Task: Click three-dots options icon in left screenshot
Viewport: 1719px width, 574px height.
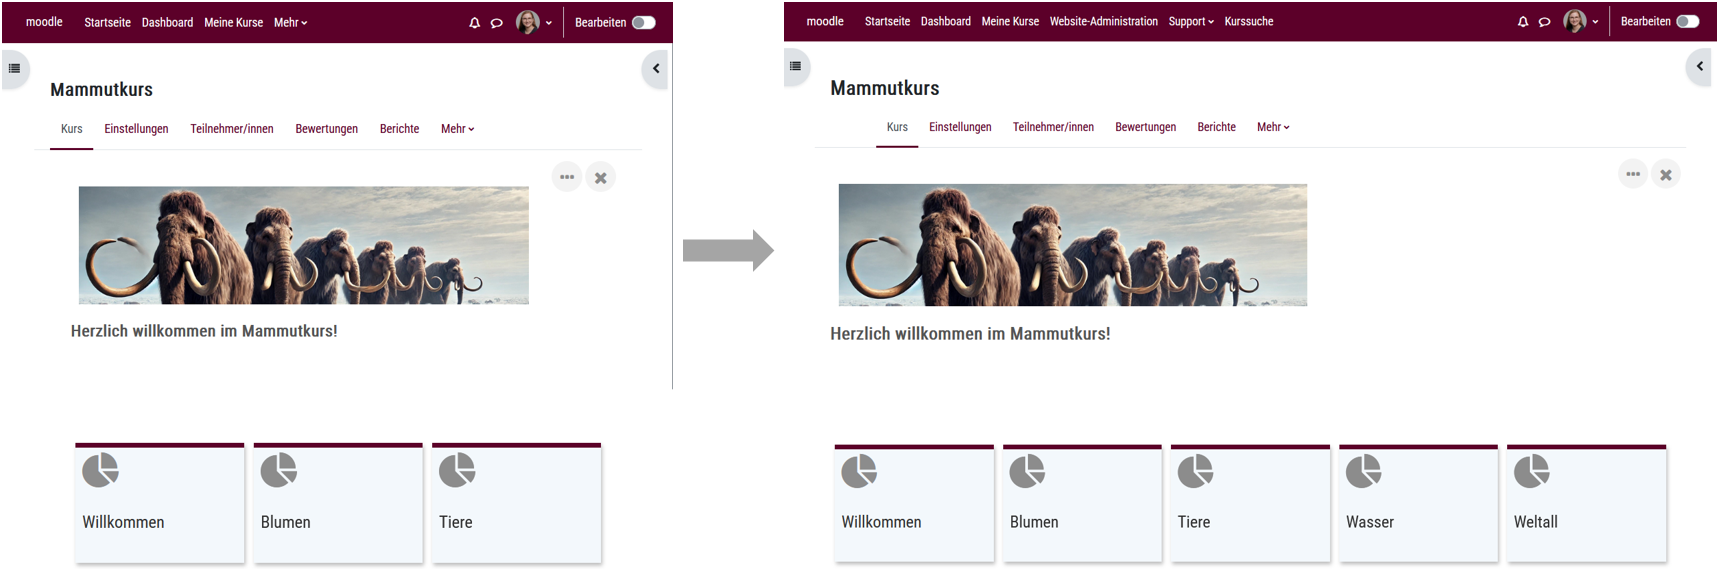Action: (x=567, y=177)
